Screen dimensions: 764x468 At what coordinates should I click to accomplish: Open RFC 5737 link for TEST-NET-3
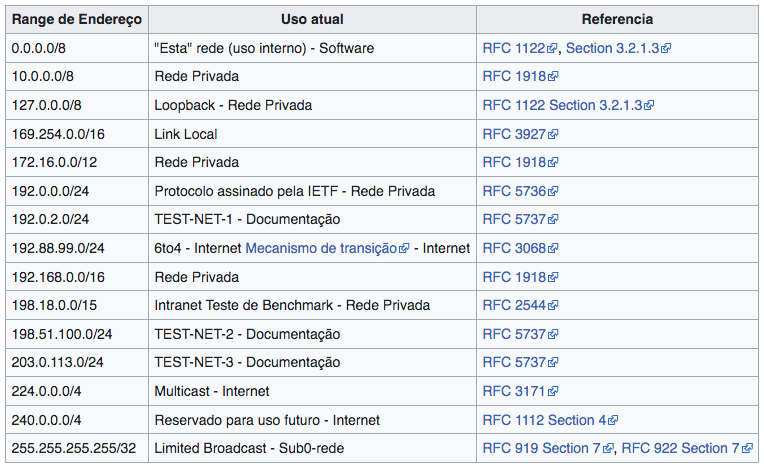coord(514,362)
